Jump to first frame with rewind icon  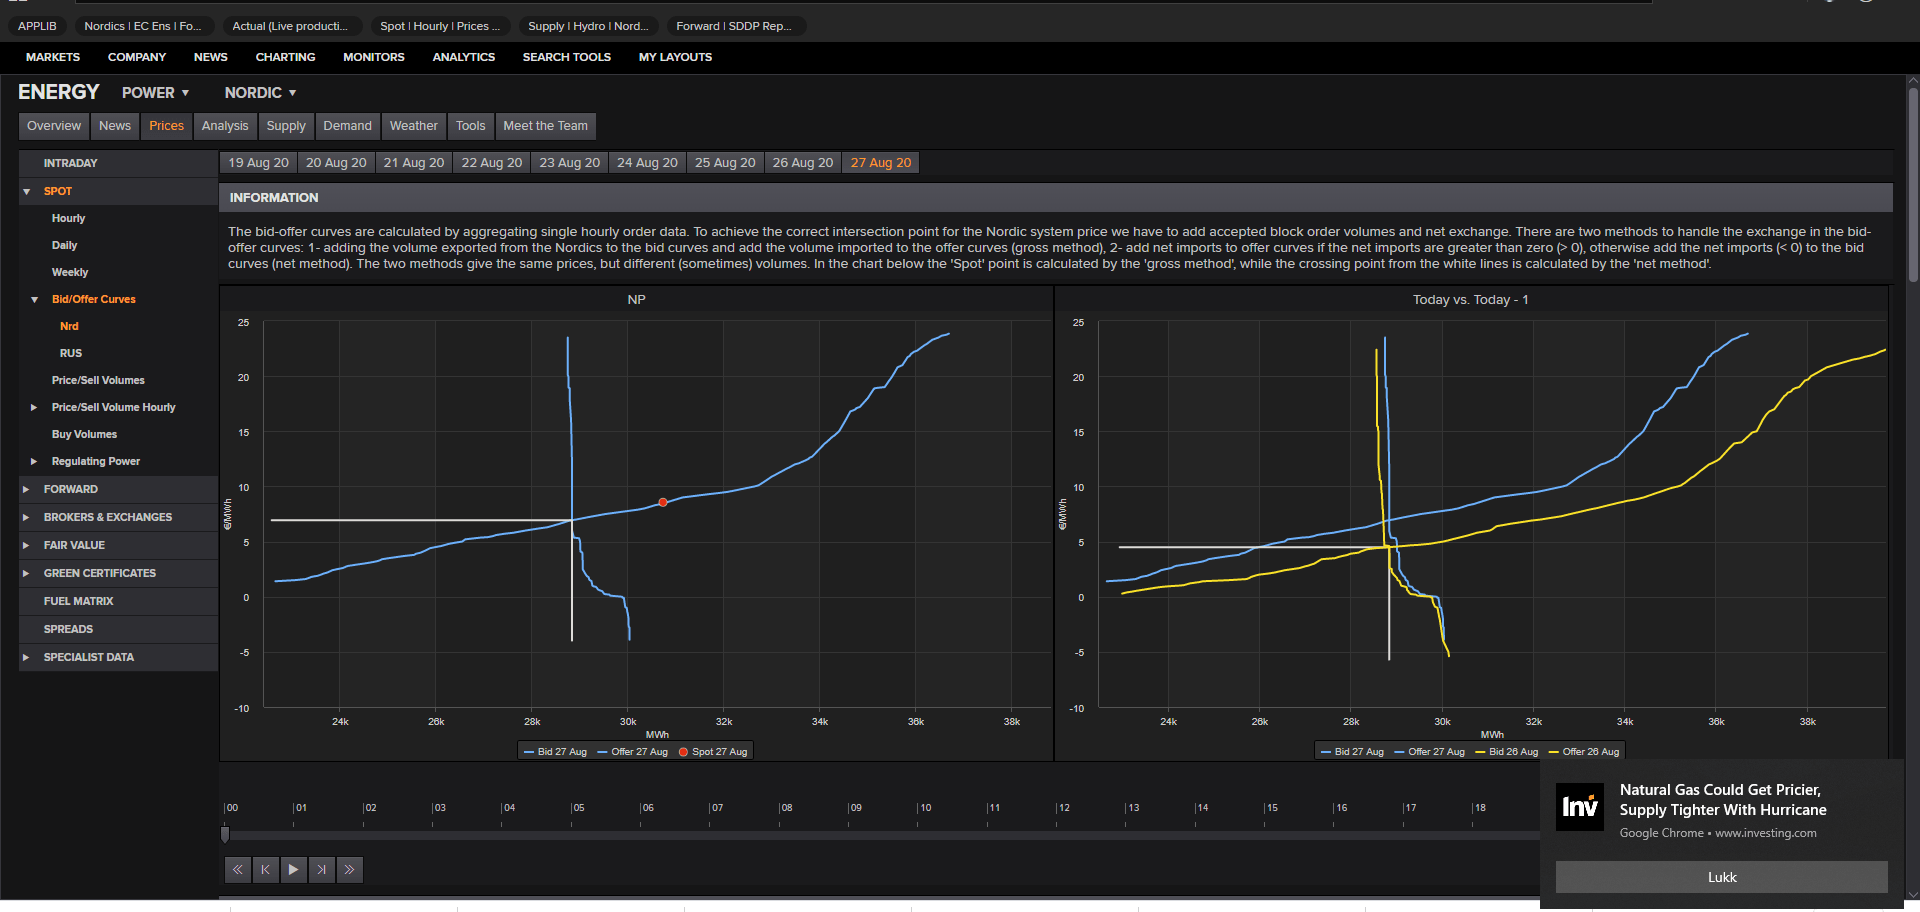[237, 870]
